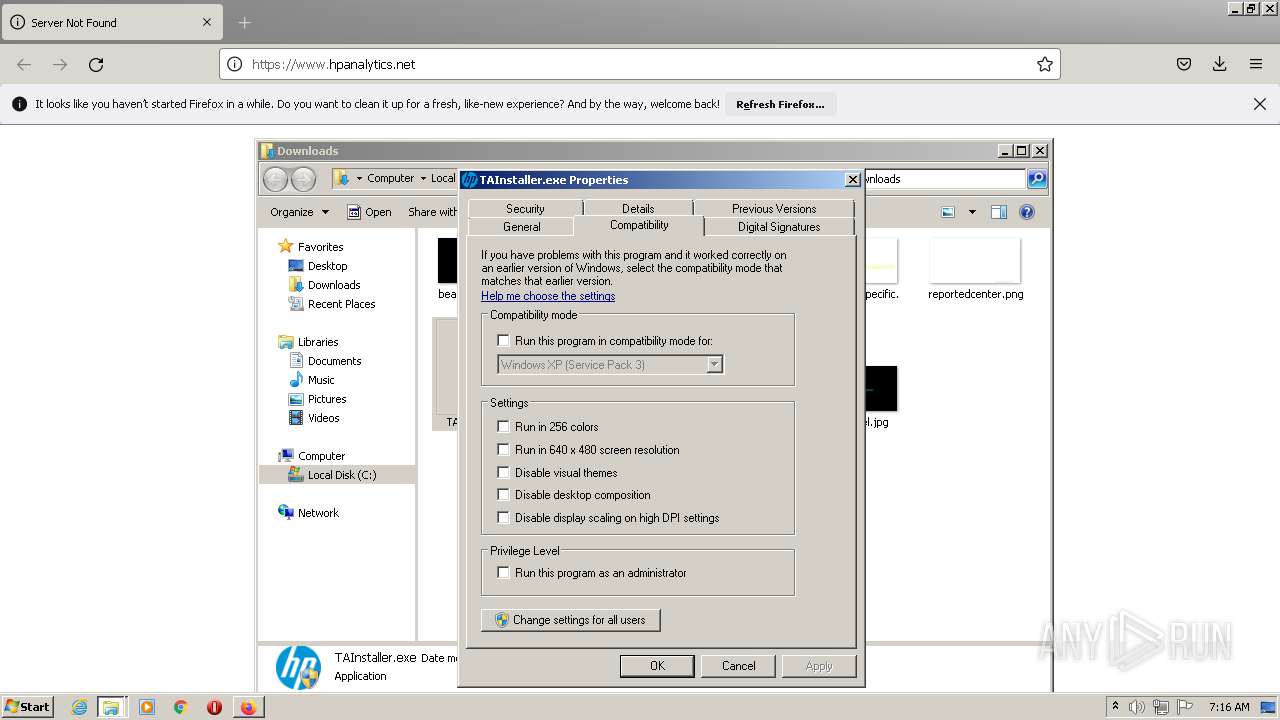Enable Run this program in compatibility mode
1280x720 pixels.
504,341
